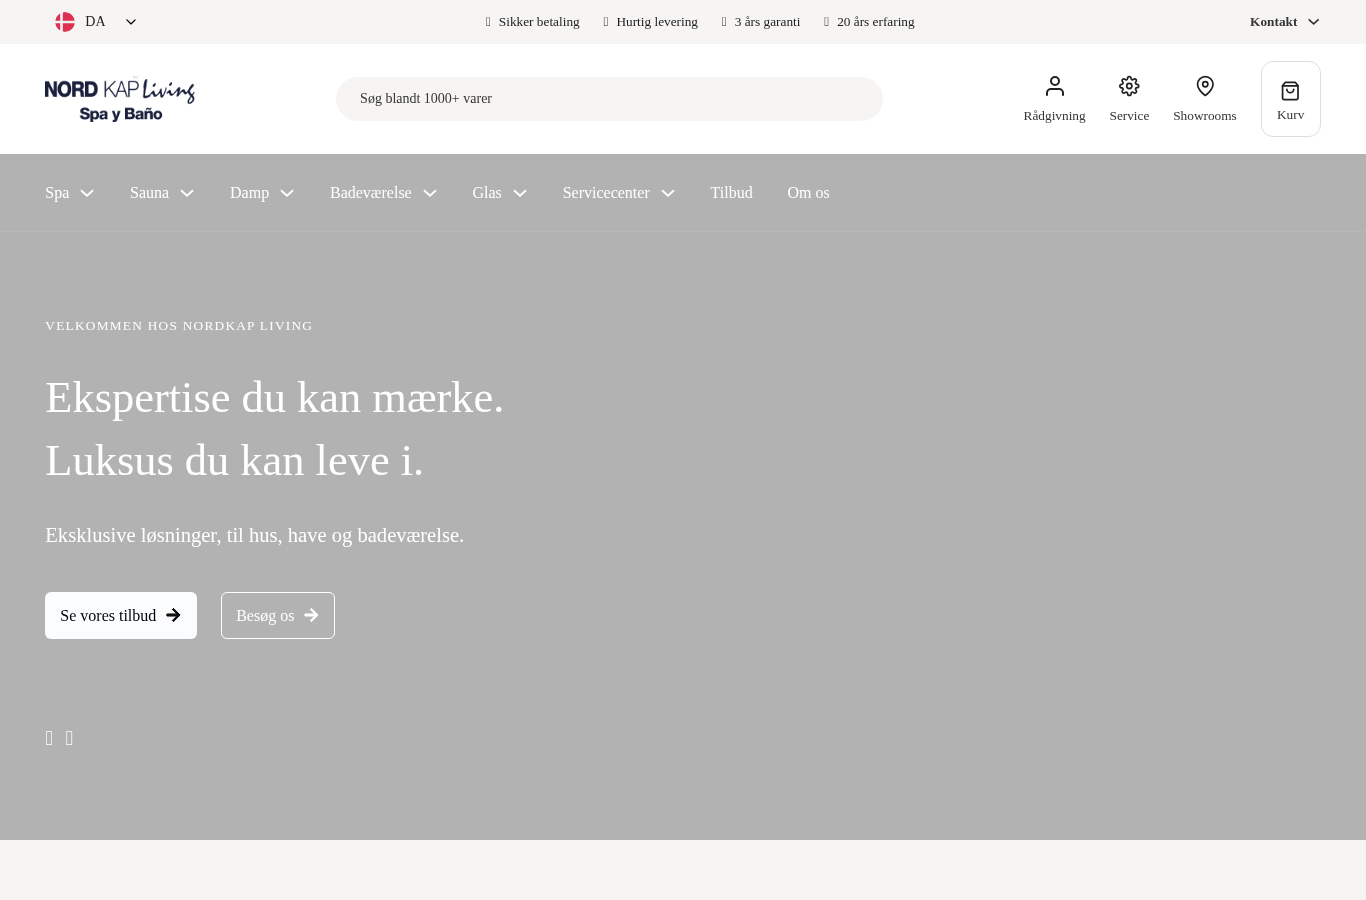Screen dimensions: 1366x900
Task: Open the Rådgivning person icon
Action: [1054, 86]
